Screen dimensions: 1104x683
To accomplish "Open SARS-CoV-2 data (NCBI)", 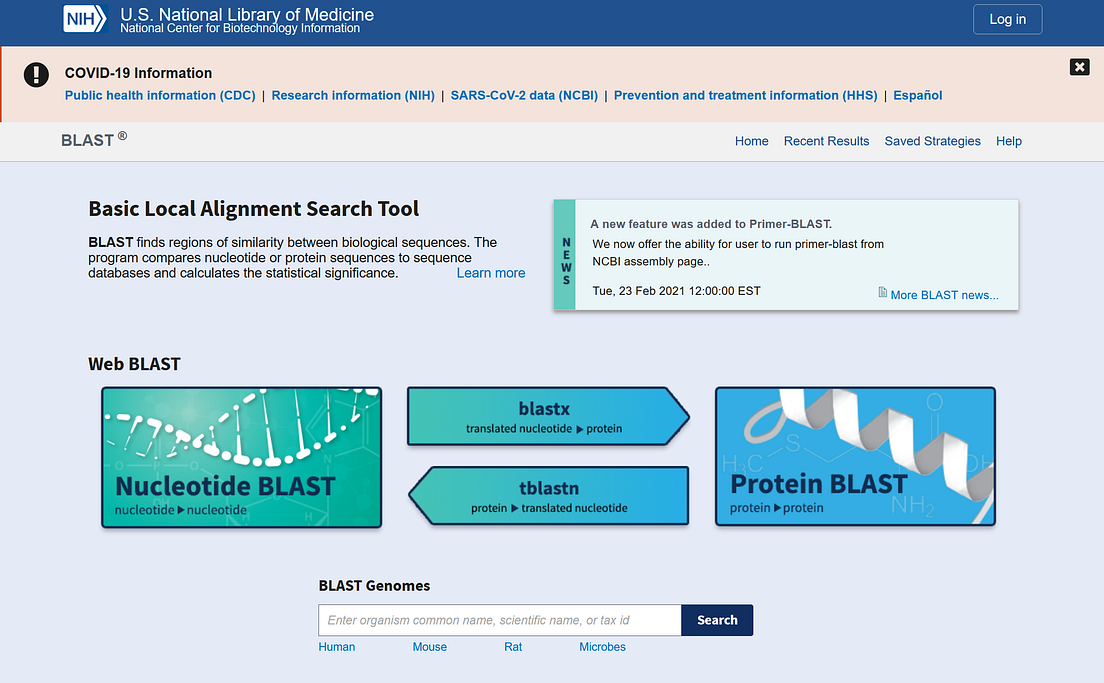I will coord(525,95).
